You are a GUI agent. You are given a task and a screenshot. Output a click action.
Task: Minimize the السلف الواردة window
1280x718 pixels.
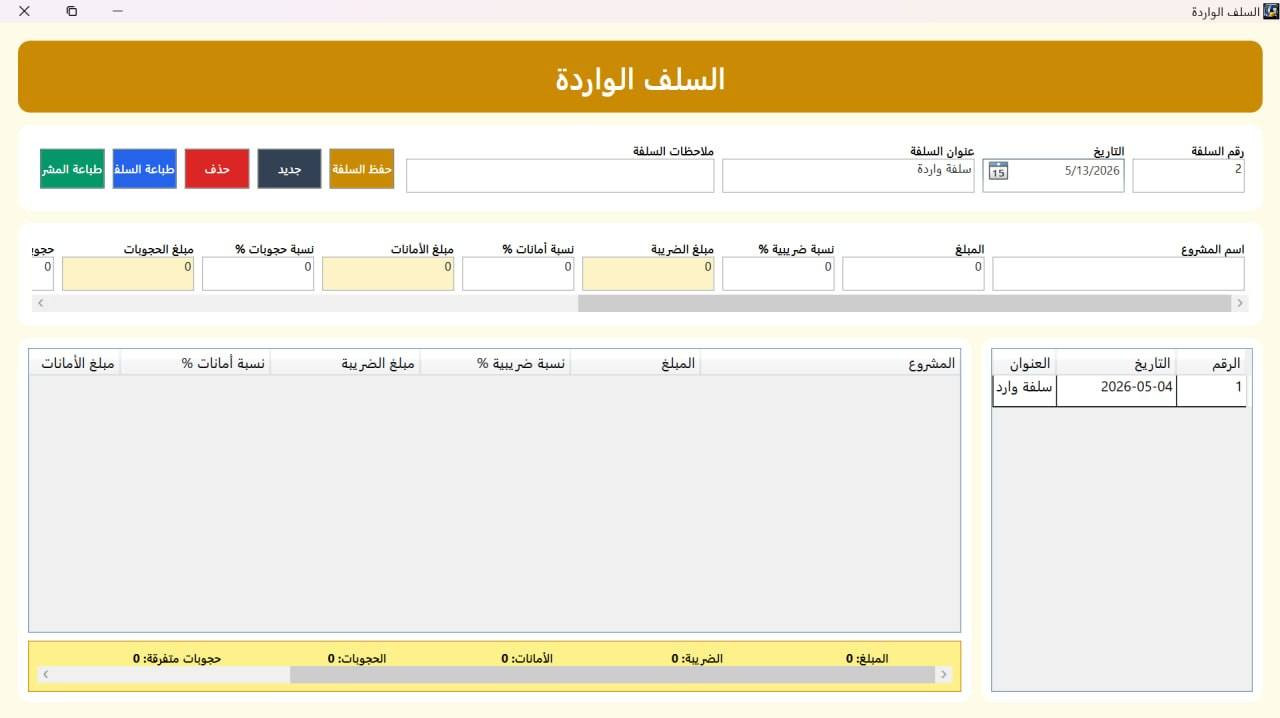click(x=118, y=11)
